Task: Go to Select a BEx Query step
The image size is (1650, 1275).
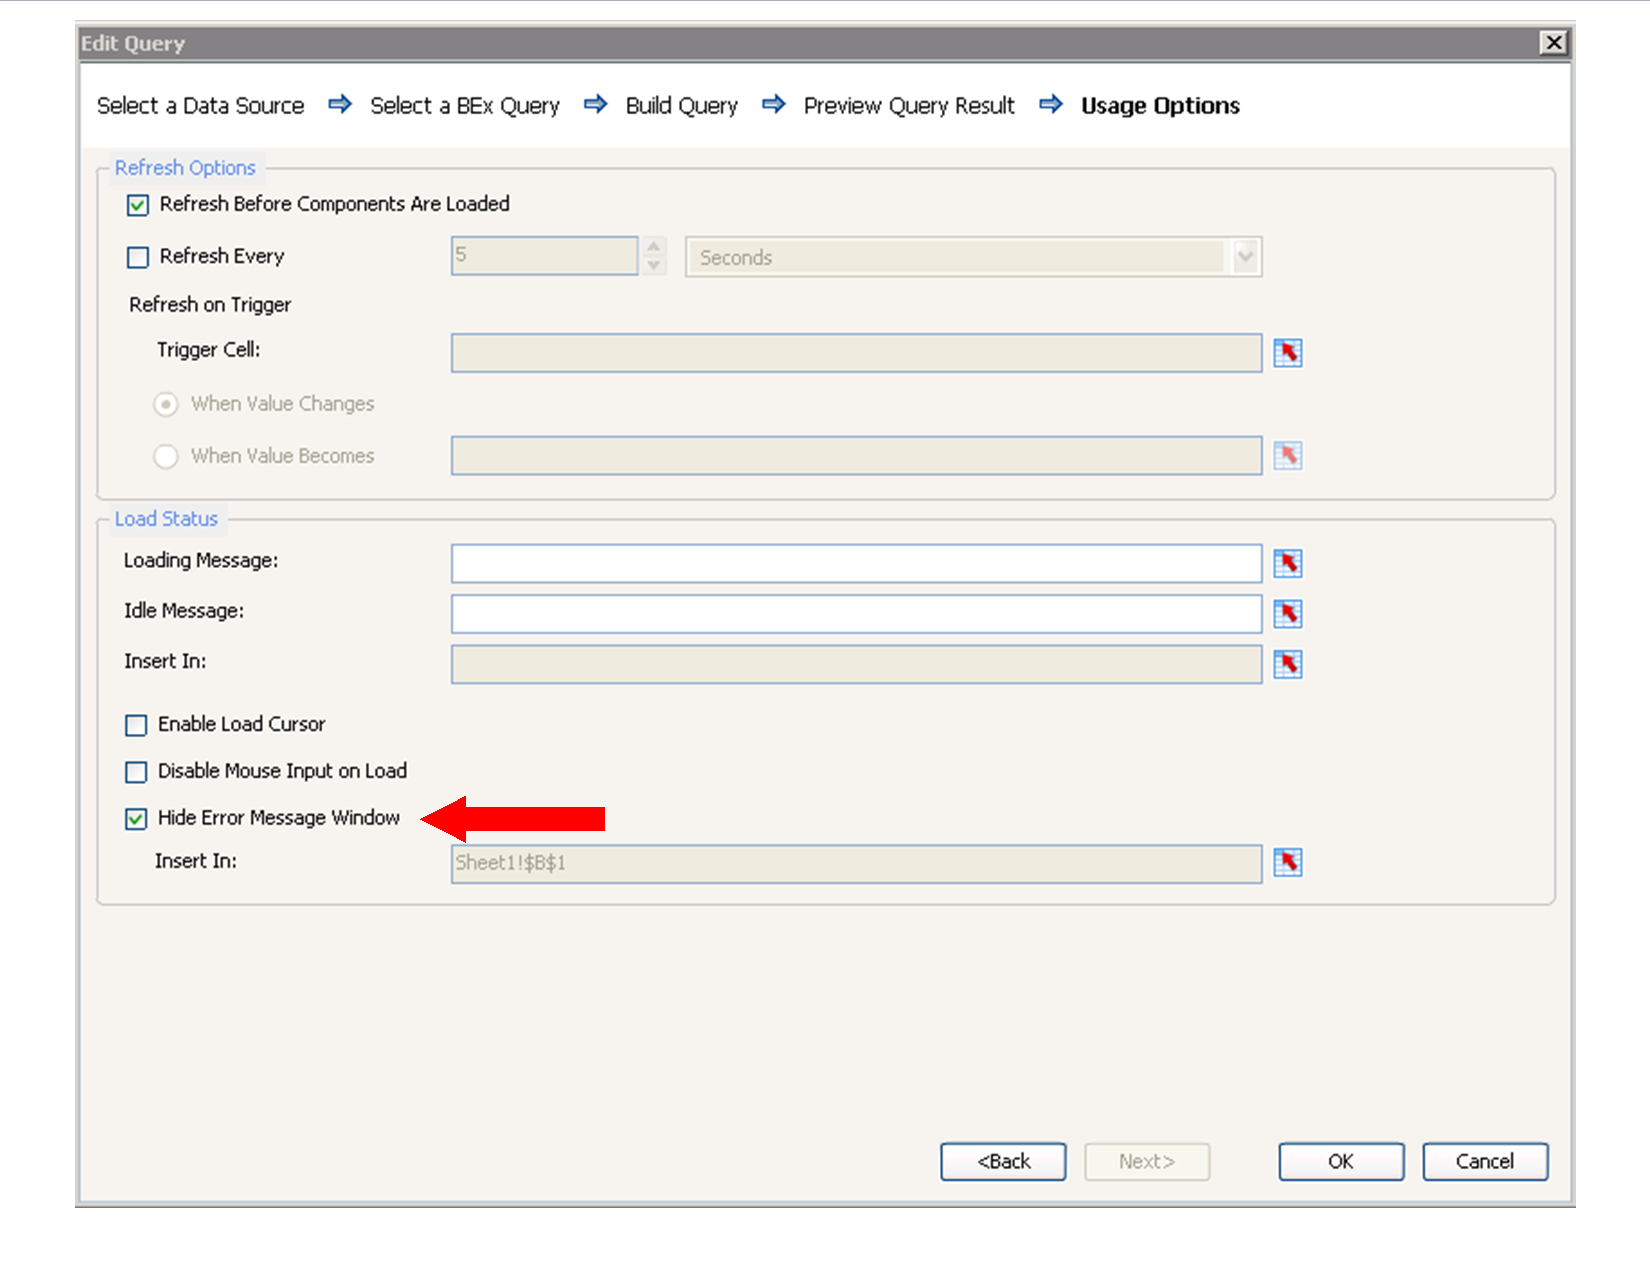Action: [465, 106]
